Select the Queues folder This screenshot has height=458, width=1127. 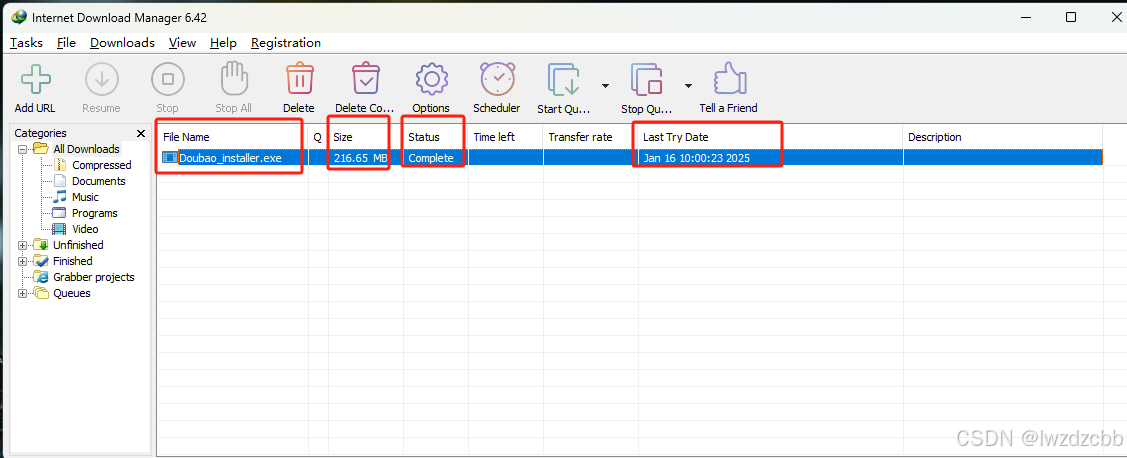(72, 293)
